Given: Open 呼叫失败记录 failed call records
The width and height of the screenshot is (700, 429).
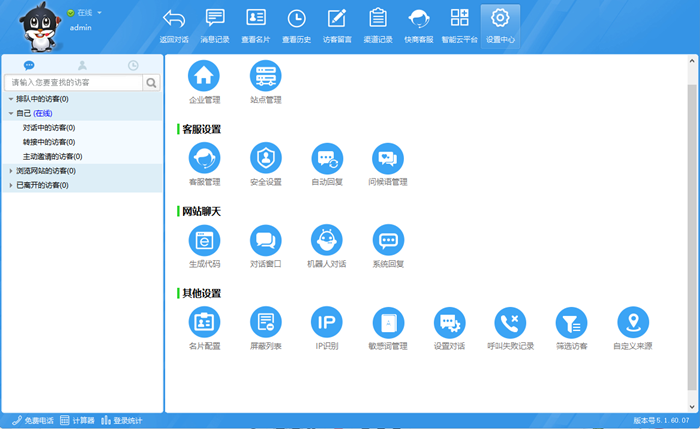Looking at the screenshot, I should 511,322.
